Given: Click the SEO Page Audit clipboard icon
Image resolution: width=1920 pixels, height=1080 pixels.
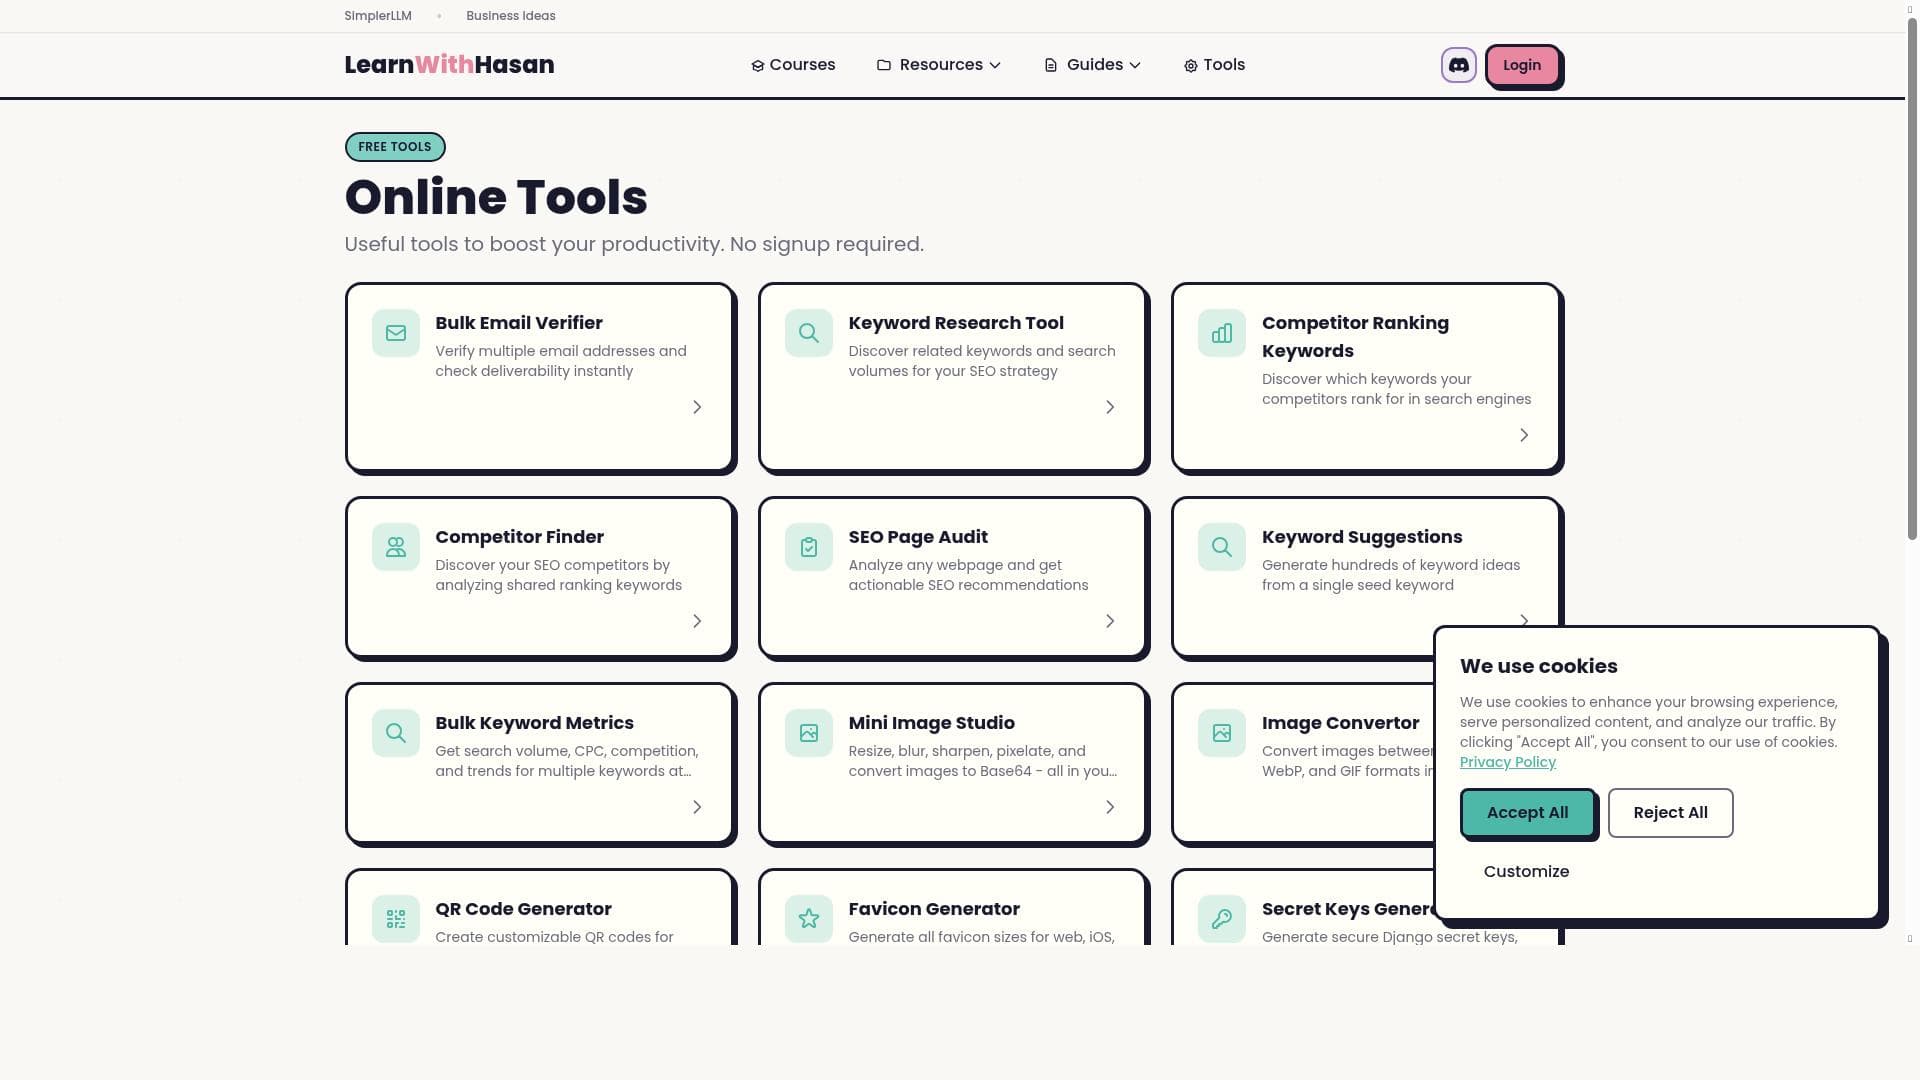Looking at the screenshot, I should (x=809, y=547).
